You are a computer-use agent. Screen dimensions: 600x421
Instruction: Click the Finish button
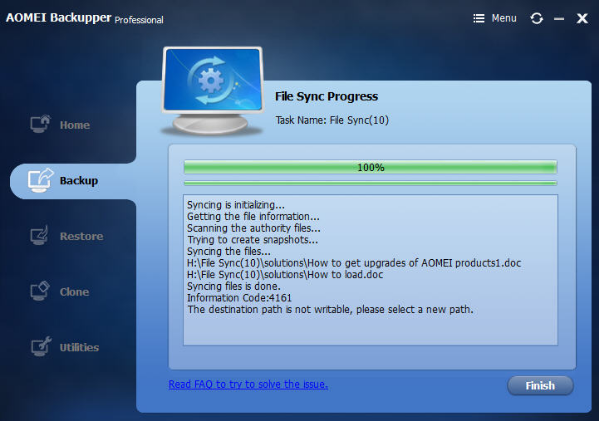[540, 385]
